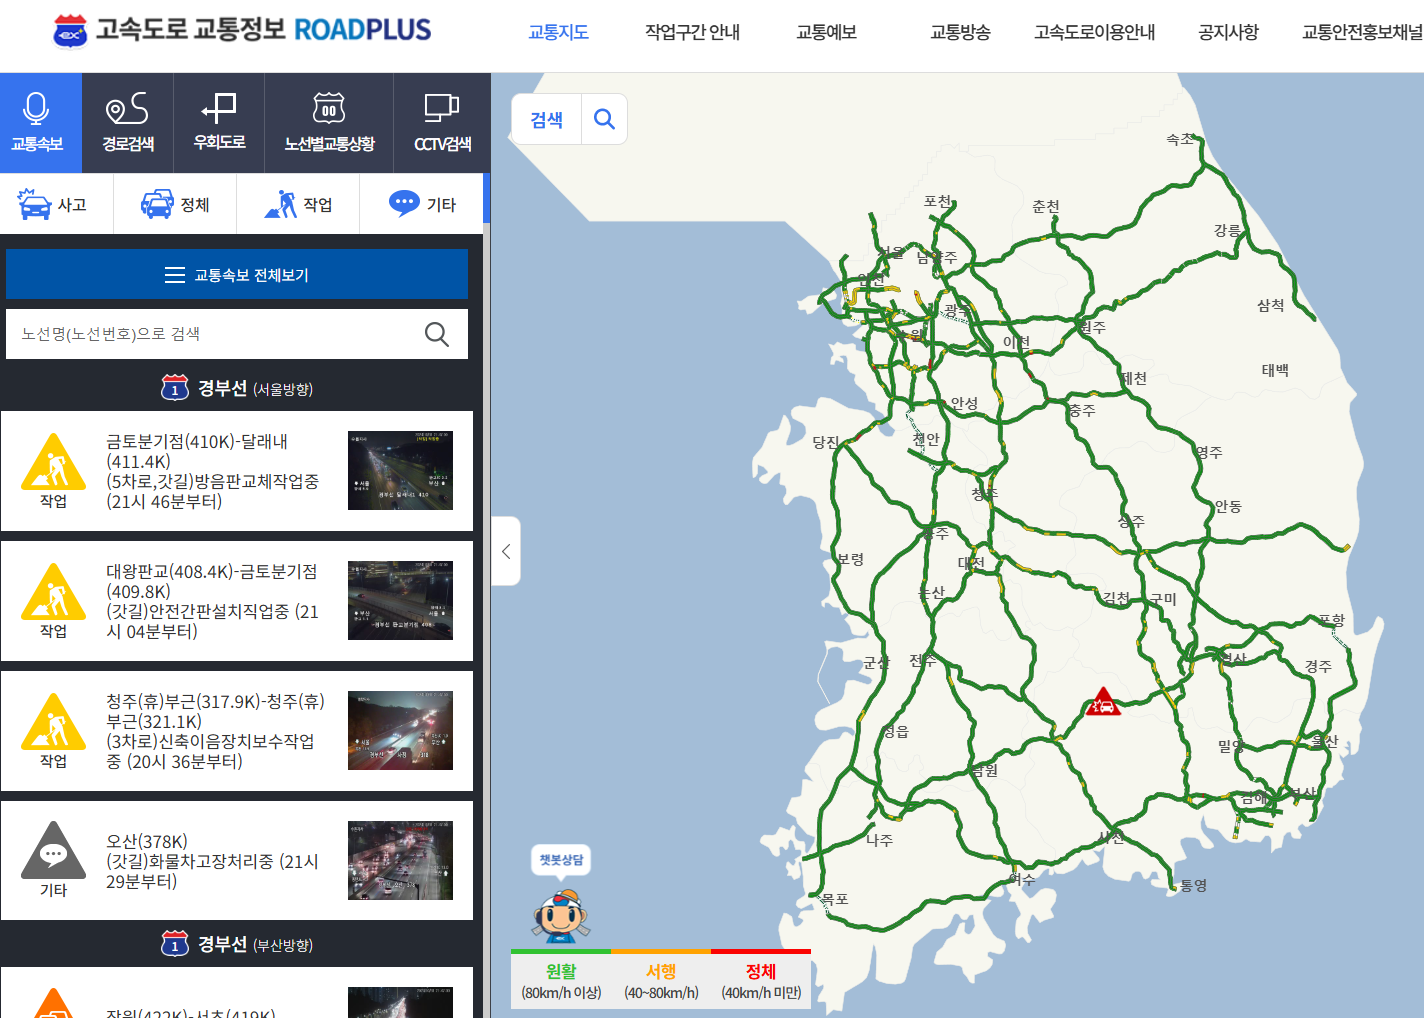Click the 속초 city label on the map
Image resolution: width=1424 pixels, height=1018 pixels.
(x=1180, y=139)
